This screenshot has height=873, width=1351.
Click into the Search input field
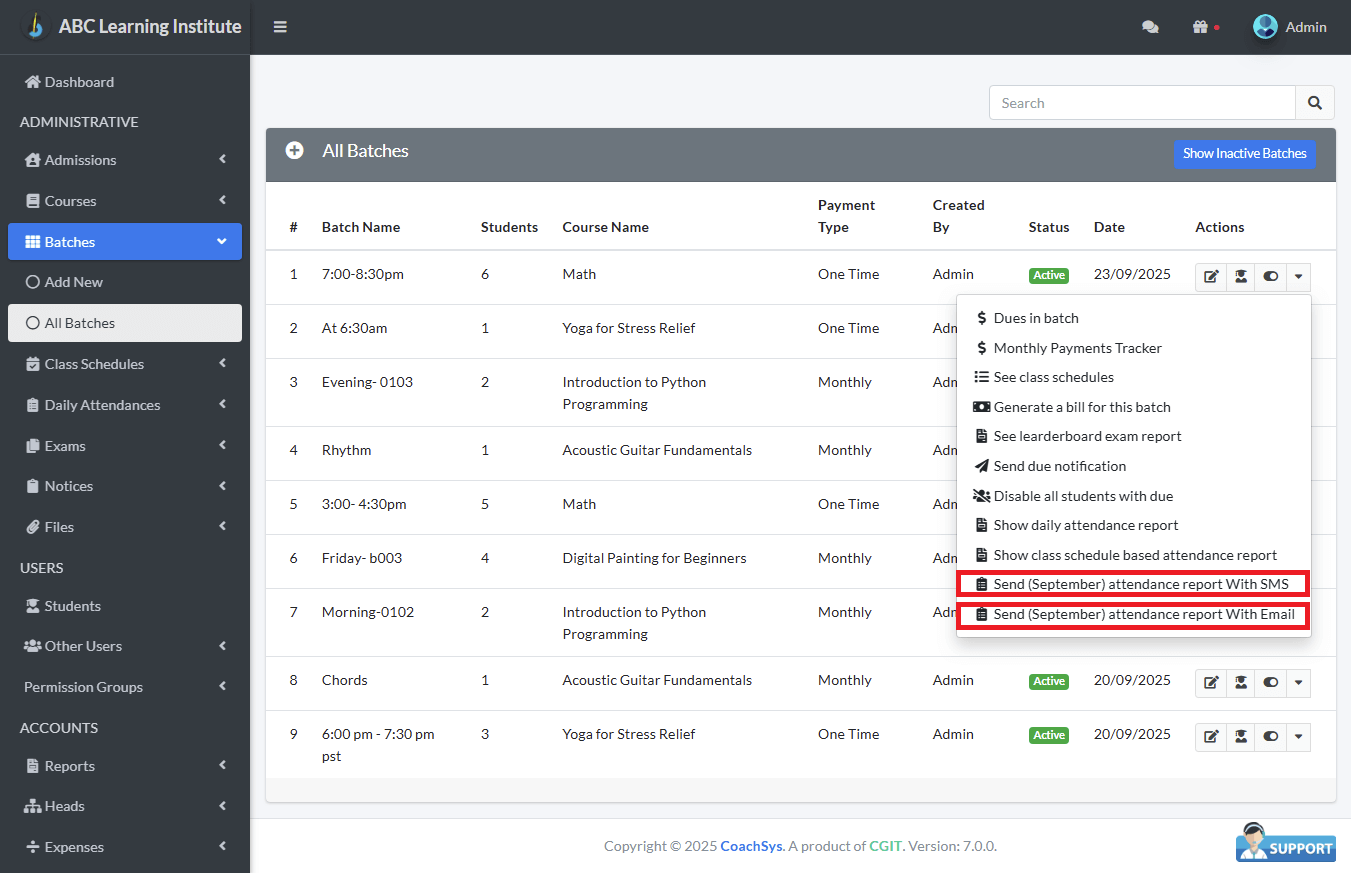click(x=1142, y=103)
